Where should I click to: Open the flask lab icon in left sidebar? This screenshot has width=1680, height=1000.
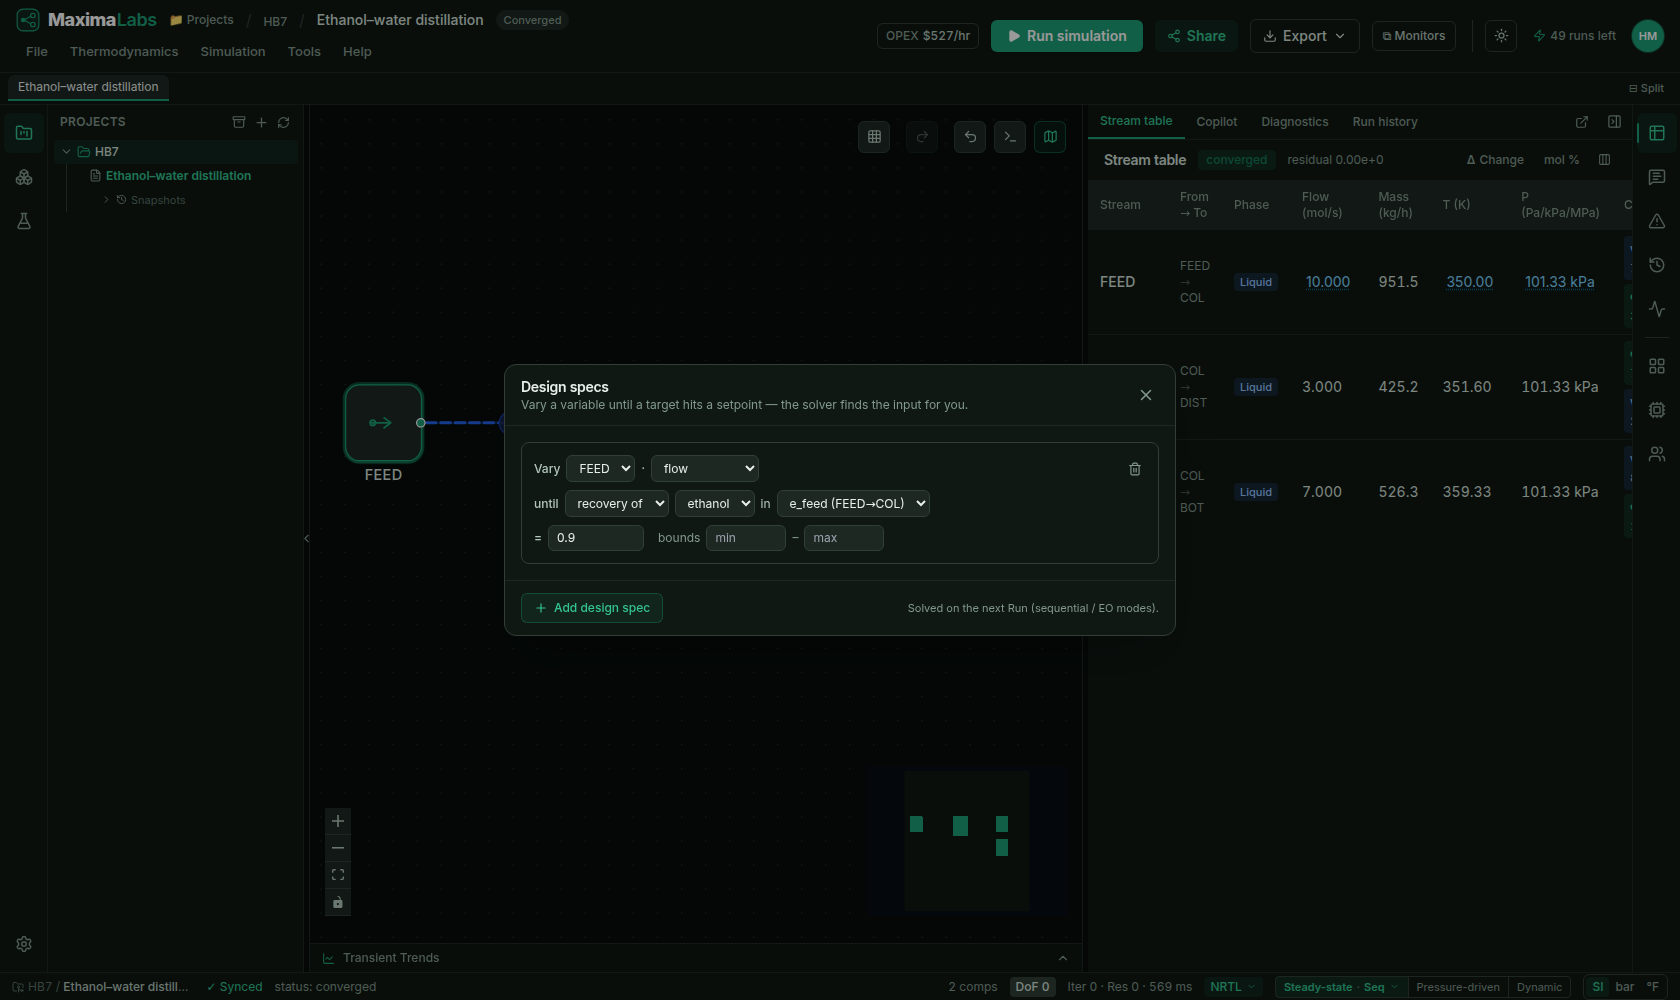click(x=24, y=221)
